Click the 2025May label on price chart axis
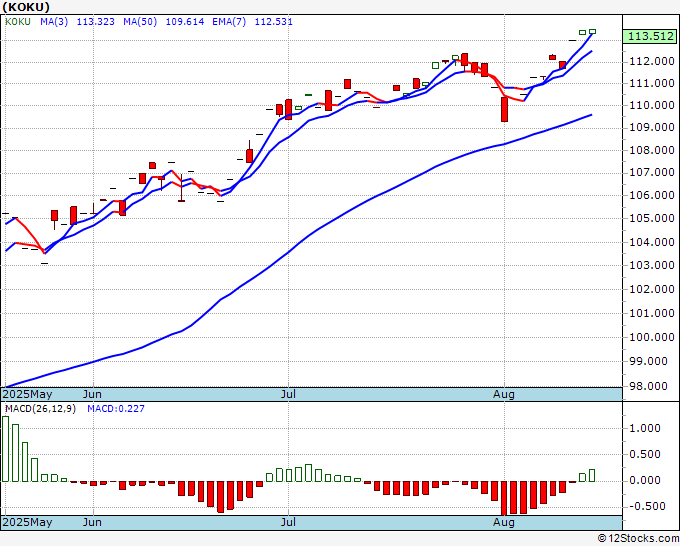The width and height of the screenshot is (680, 546). (x=27, y=394)
